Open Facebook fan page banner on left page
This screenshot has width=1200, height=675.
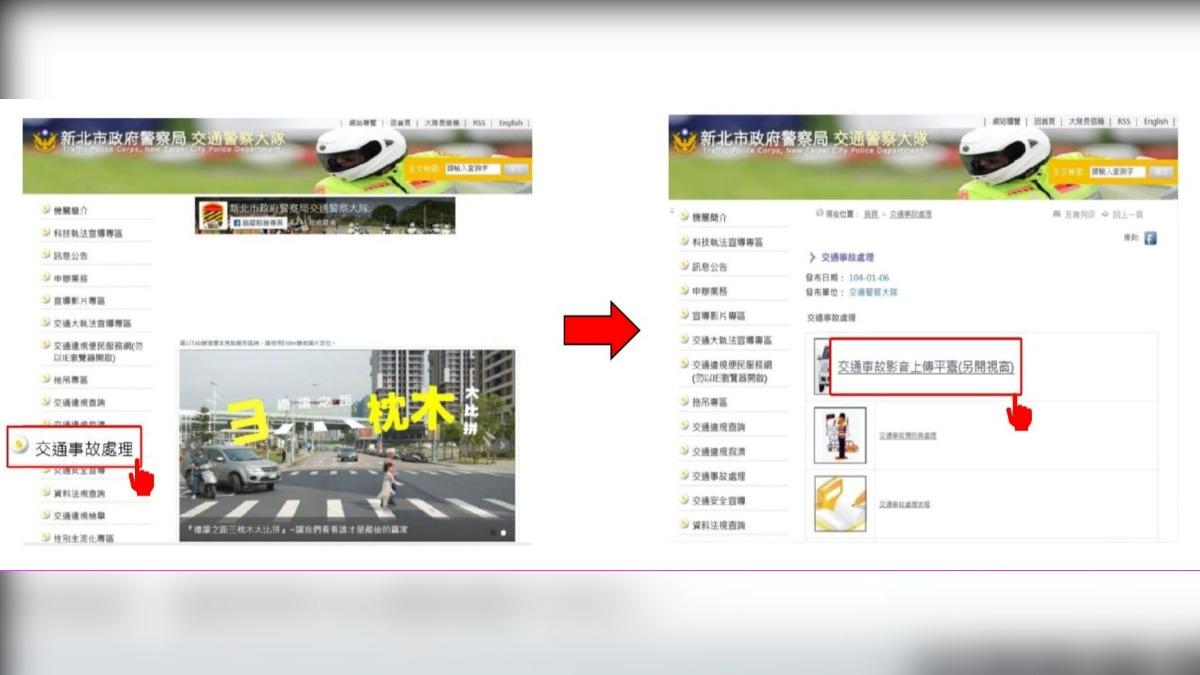[x=325, y=215]
